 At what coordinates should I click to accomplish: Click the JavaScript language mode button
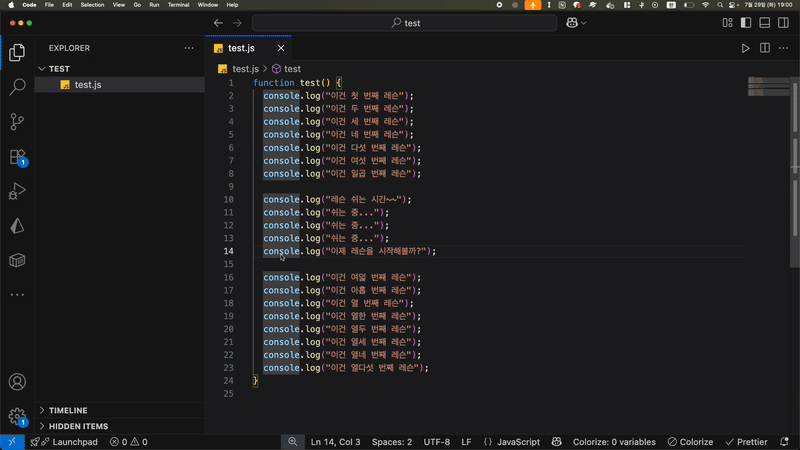518,442
